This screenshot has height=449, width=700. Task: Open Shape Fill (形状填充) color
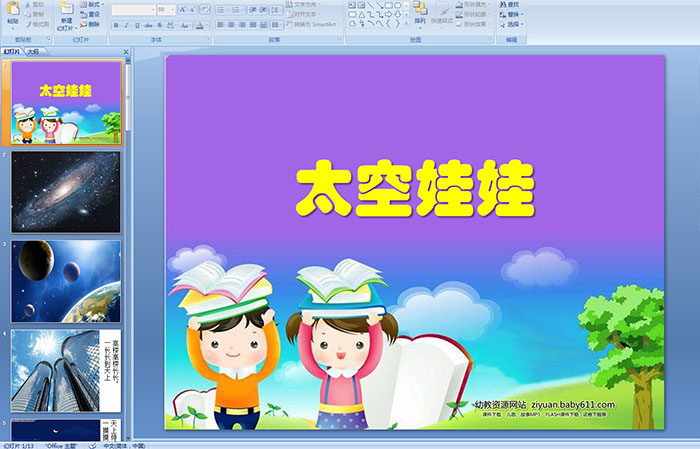coord(473,4)
